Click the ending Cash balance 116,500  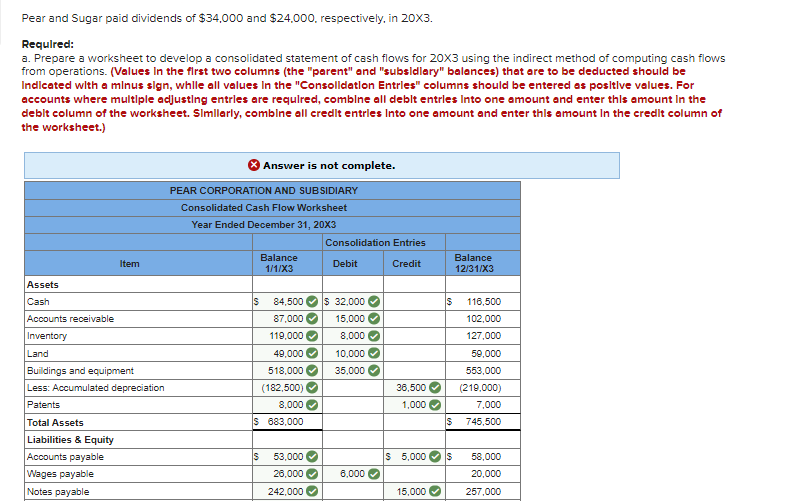click(x=484, y=302)
